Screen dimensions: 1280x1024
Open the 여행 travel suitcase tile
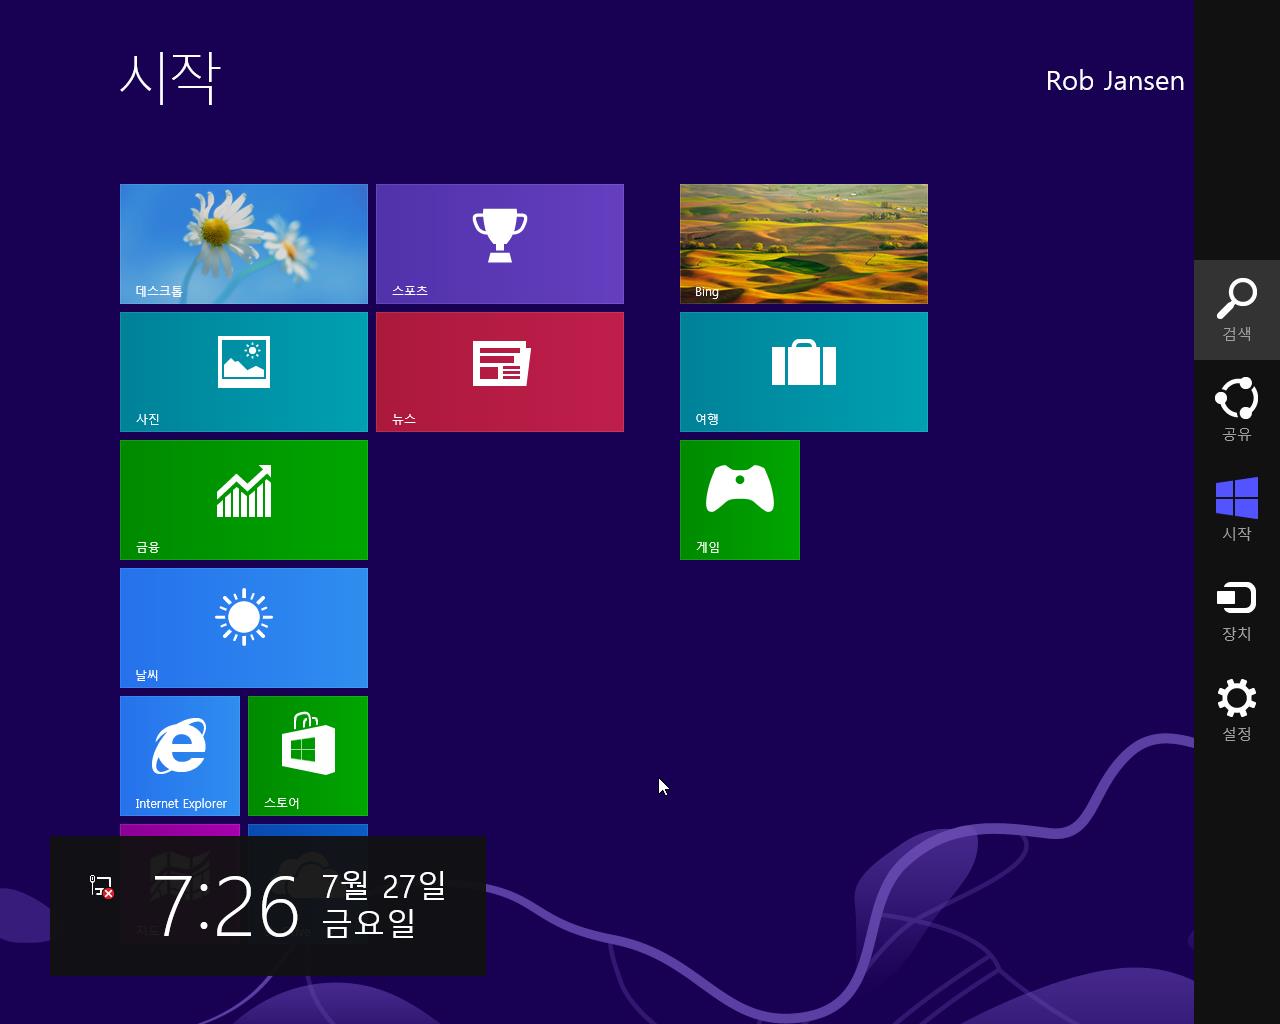click(x=804, y=372)
